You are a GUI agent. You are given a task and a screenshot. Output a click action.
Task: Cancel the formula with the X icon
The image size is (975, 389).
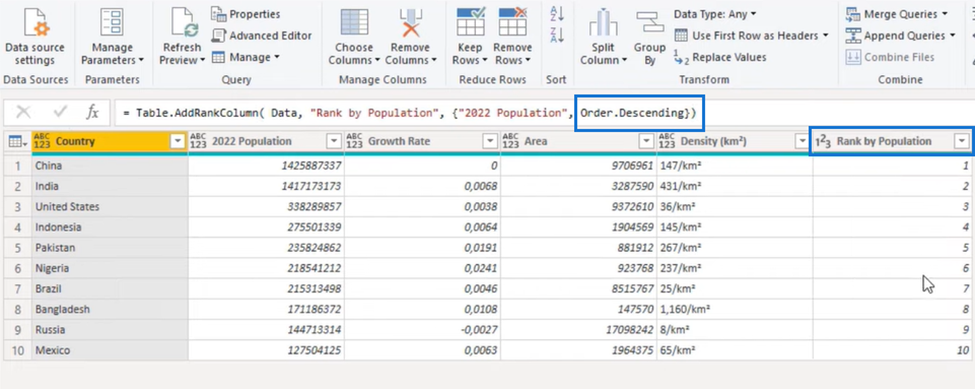(x=23, y=112)
